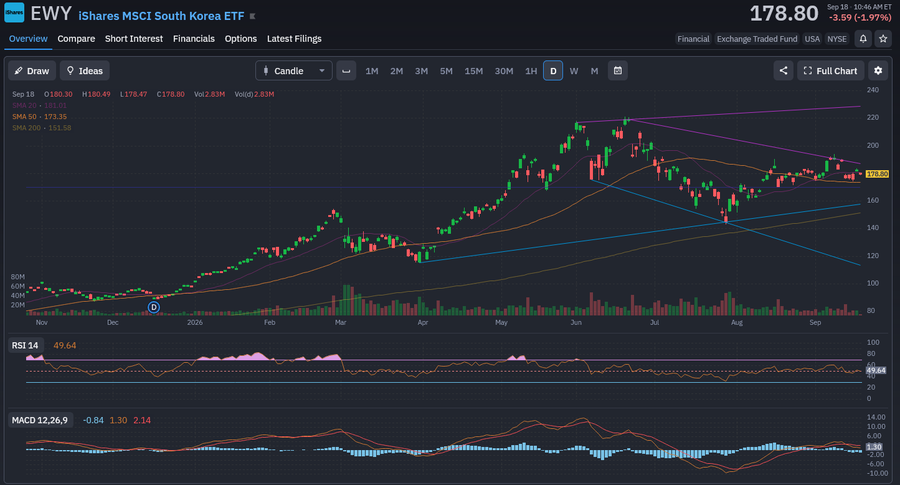
Task: Open the Financials tab
Action: click(x=194, y=38)
